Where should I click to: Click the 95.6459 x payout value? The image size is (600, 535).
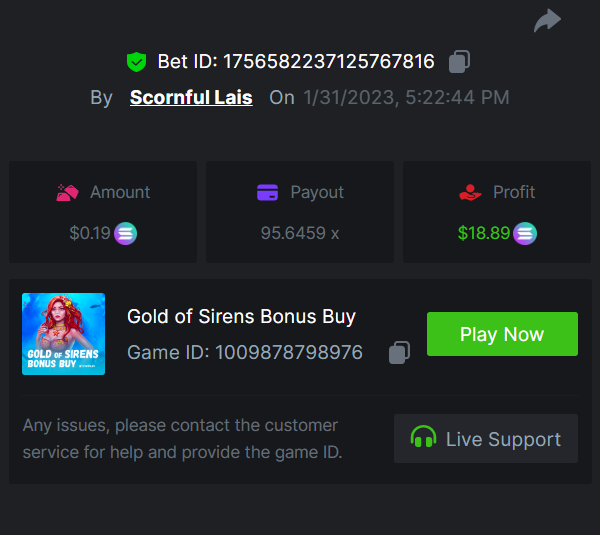(x=300, y=234)
